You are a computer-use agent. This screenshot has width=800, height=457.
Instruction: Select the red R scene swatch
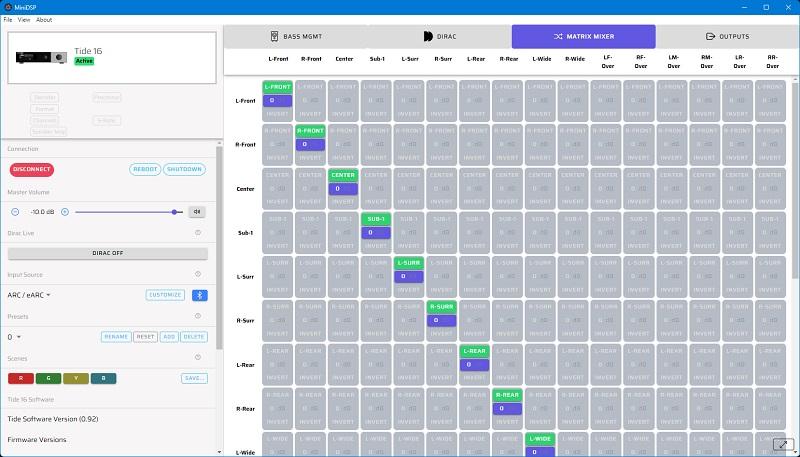click(20, 378)
